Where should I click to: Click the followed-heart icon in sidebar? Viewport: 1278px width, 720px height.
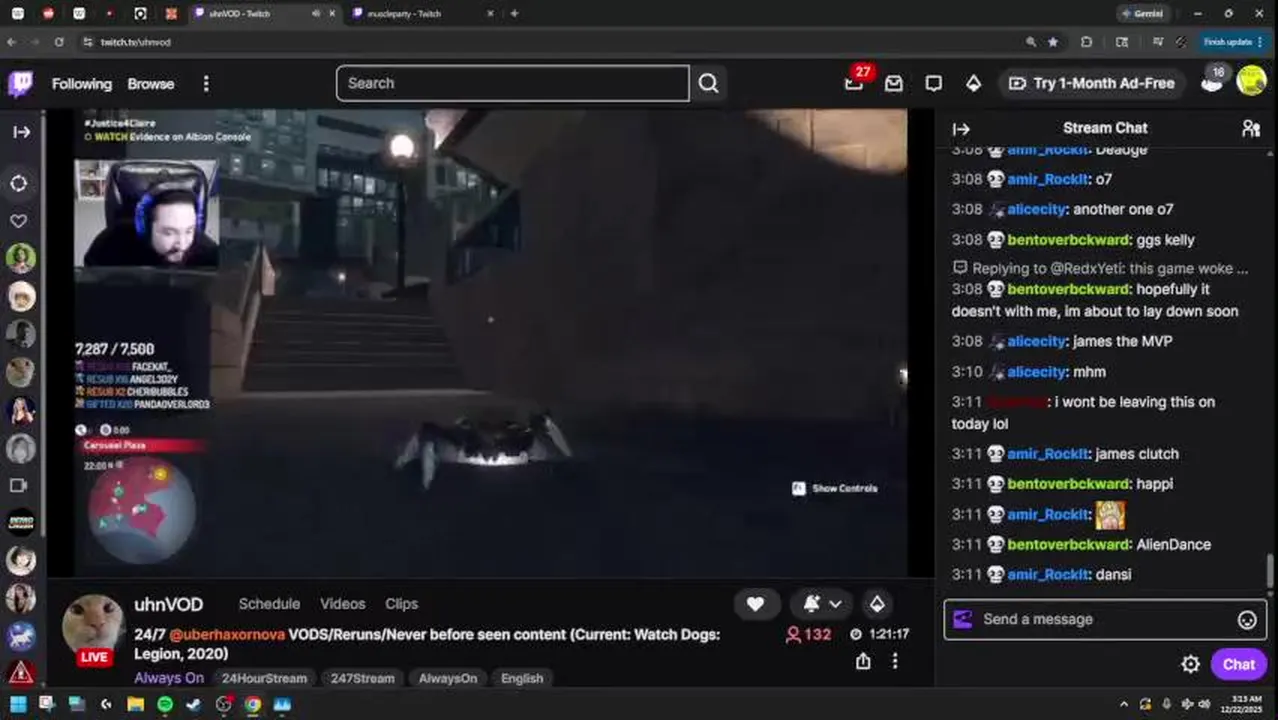(19, 221)
